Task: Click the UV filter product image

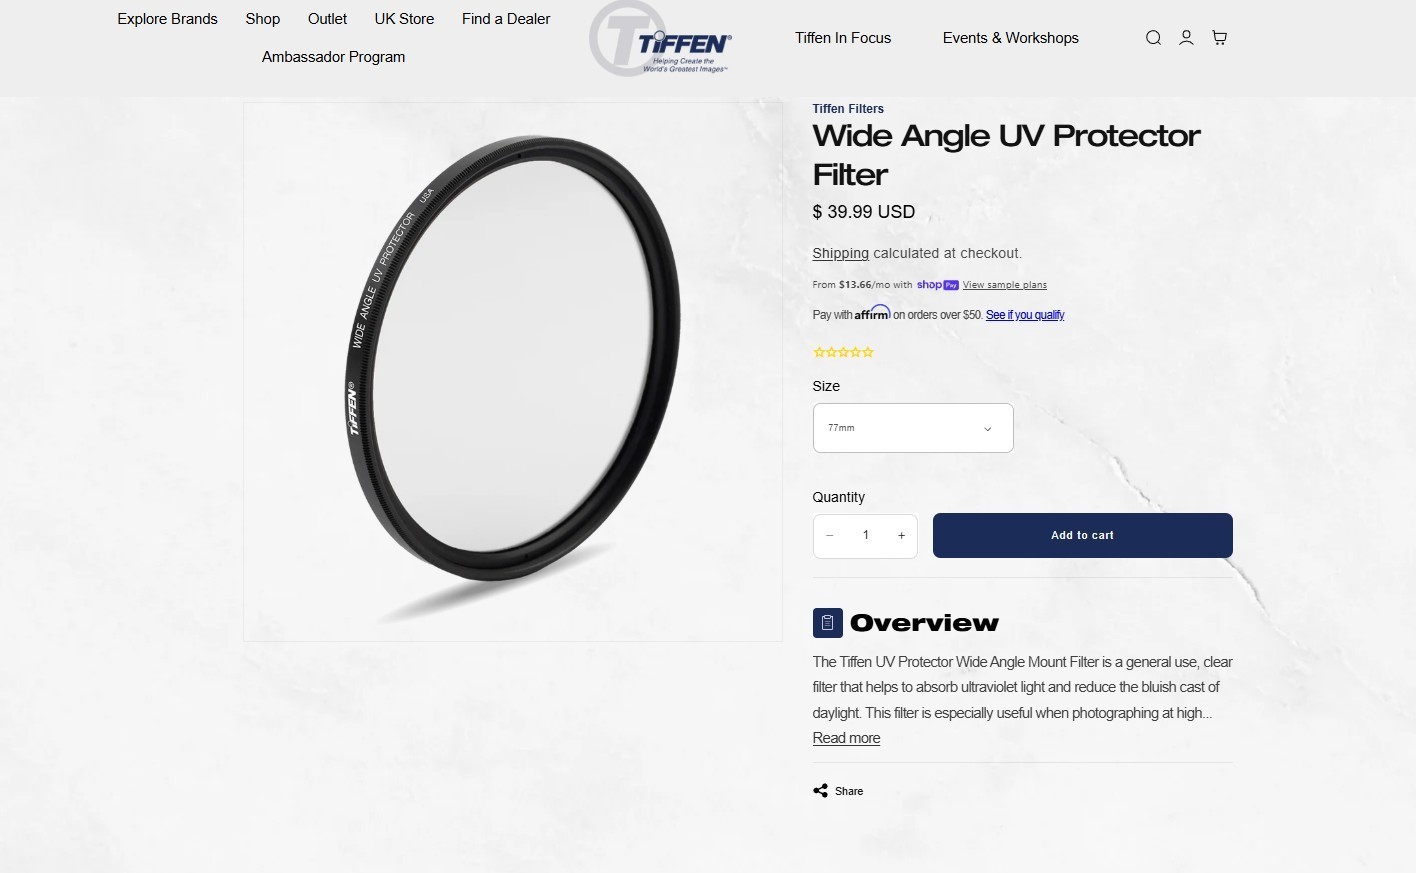Action: coord(513,372)
